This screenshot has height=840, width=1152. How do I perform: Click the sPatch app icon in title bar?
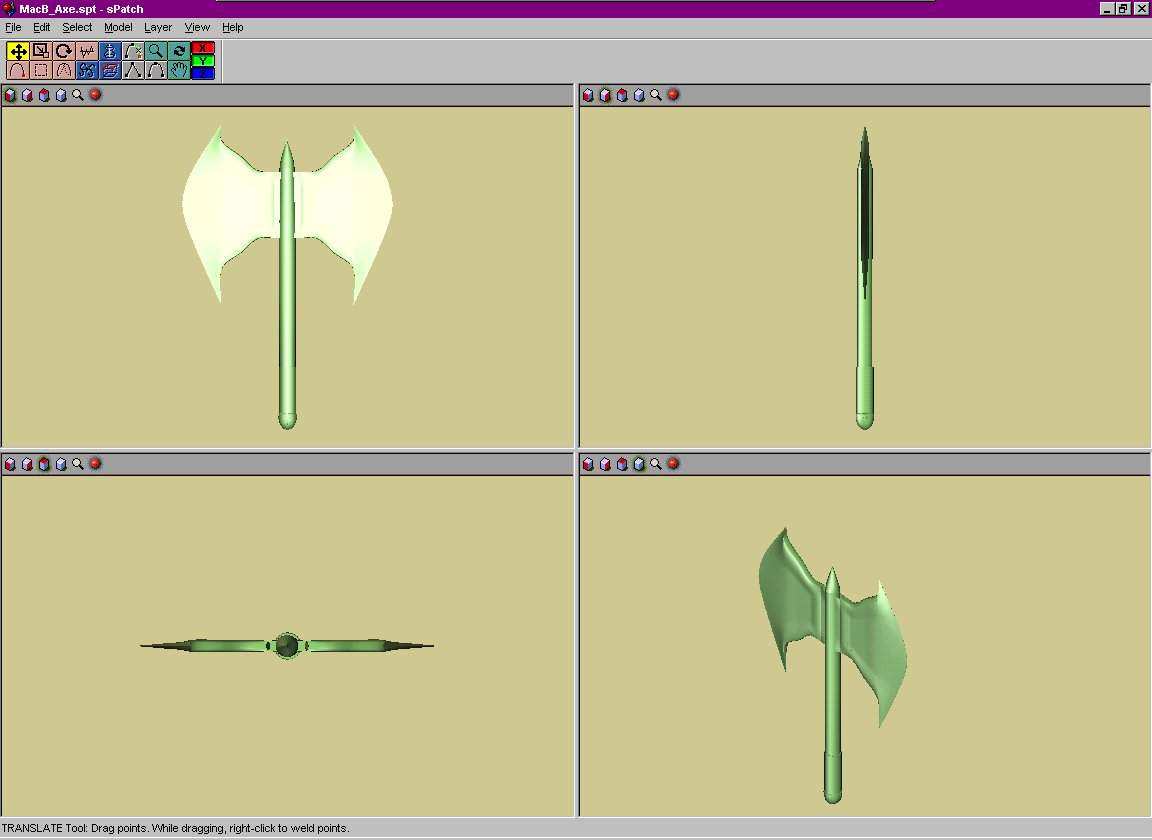(9, 8)
